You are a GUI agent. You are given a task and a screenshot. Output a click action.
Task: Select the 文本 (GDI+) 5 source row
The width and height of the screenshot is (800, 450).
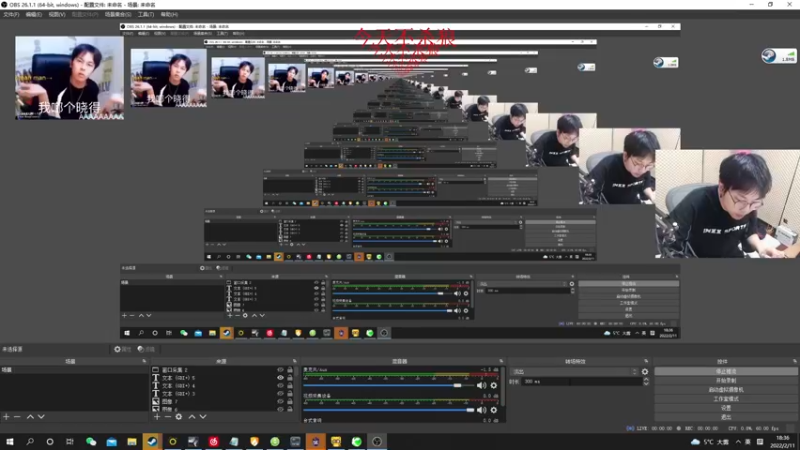coord(222,378)
